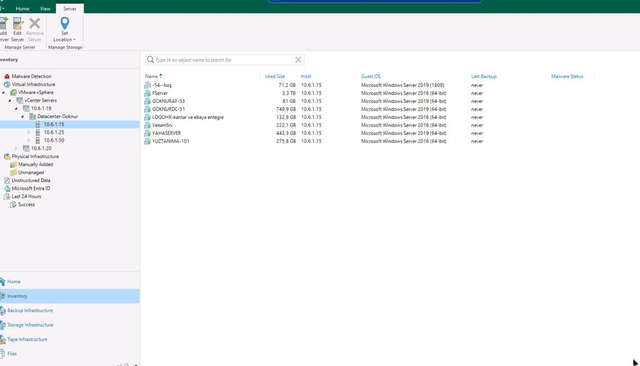The height and width of the screenshot is (366, 640).
Task: Click the 10.6.1.50 host server icon
Action: pyautogui.click(x=38, y=140)
